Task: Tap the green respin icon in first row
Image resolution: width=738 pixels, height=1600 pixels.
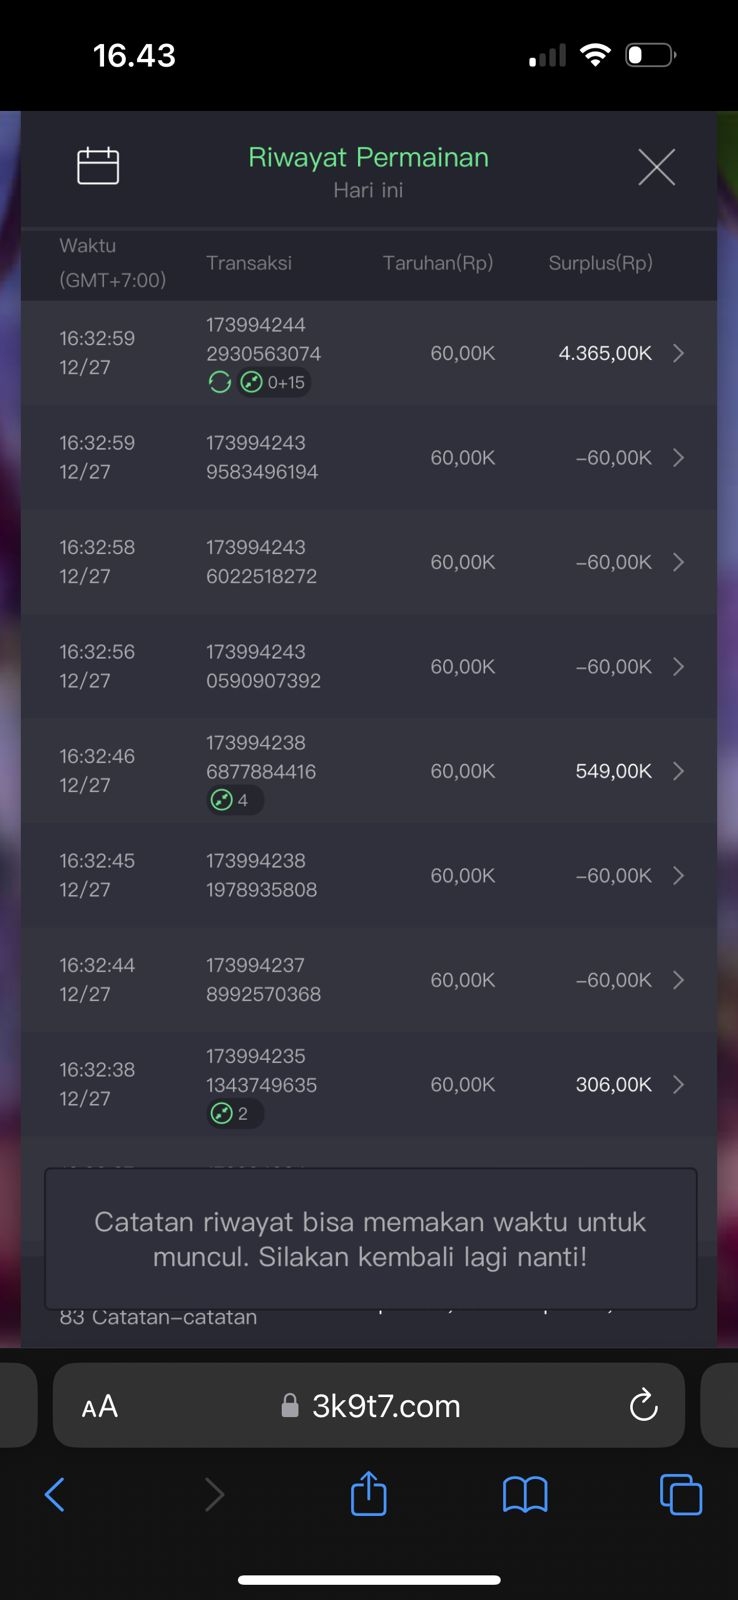Action: (219, 382)
